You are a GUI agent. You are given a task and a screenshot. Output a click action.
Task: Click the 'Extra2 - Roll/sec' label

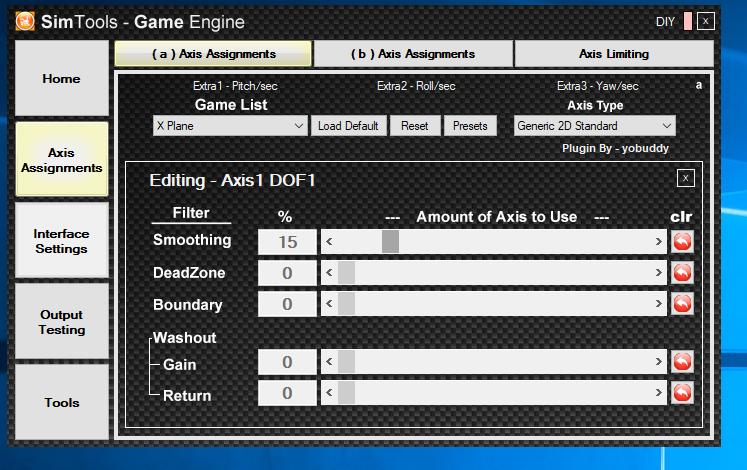(416, 86)
